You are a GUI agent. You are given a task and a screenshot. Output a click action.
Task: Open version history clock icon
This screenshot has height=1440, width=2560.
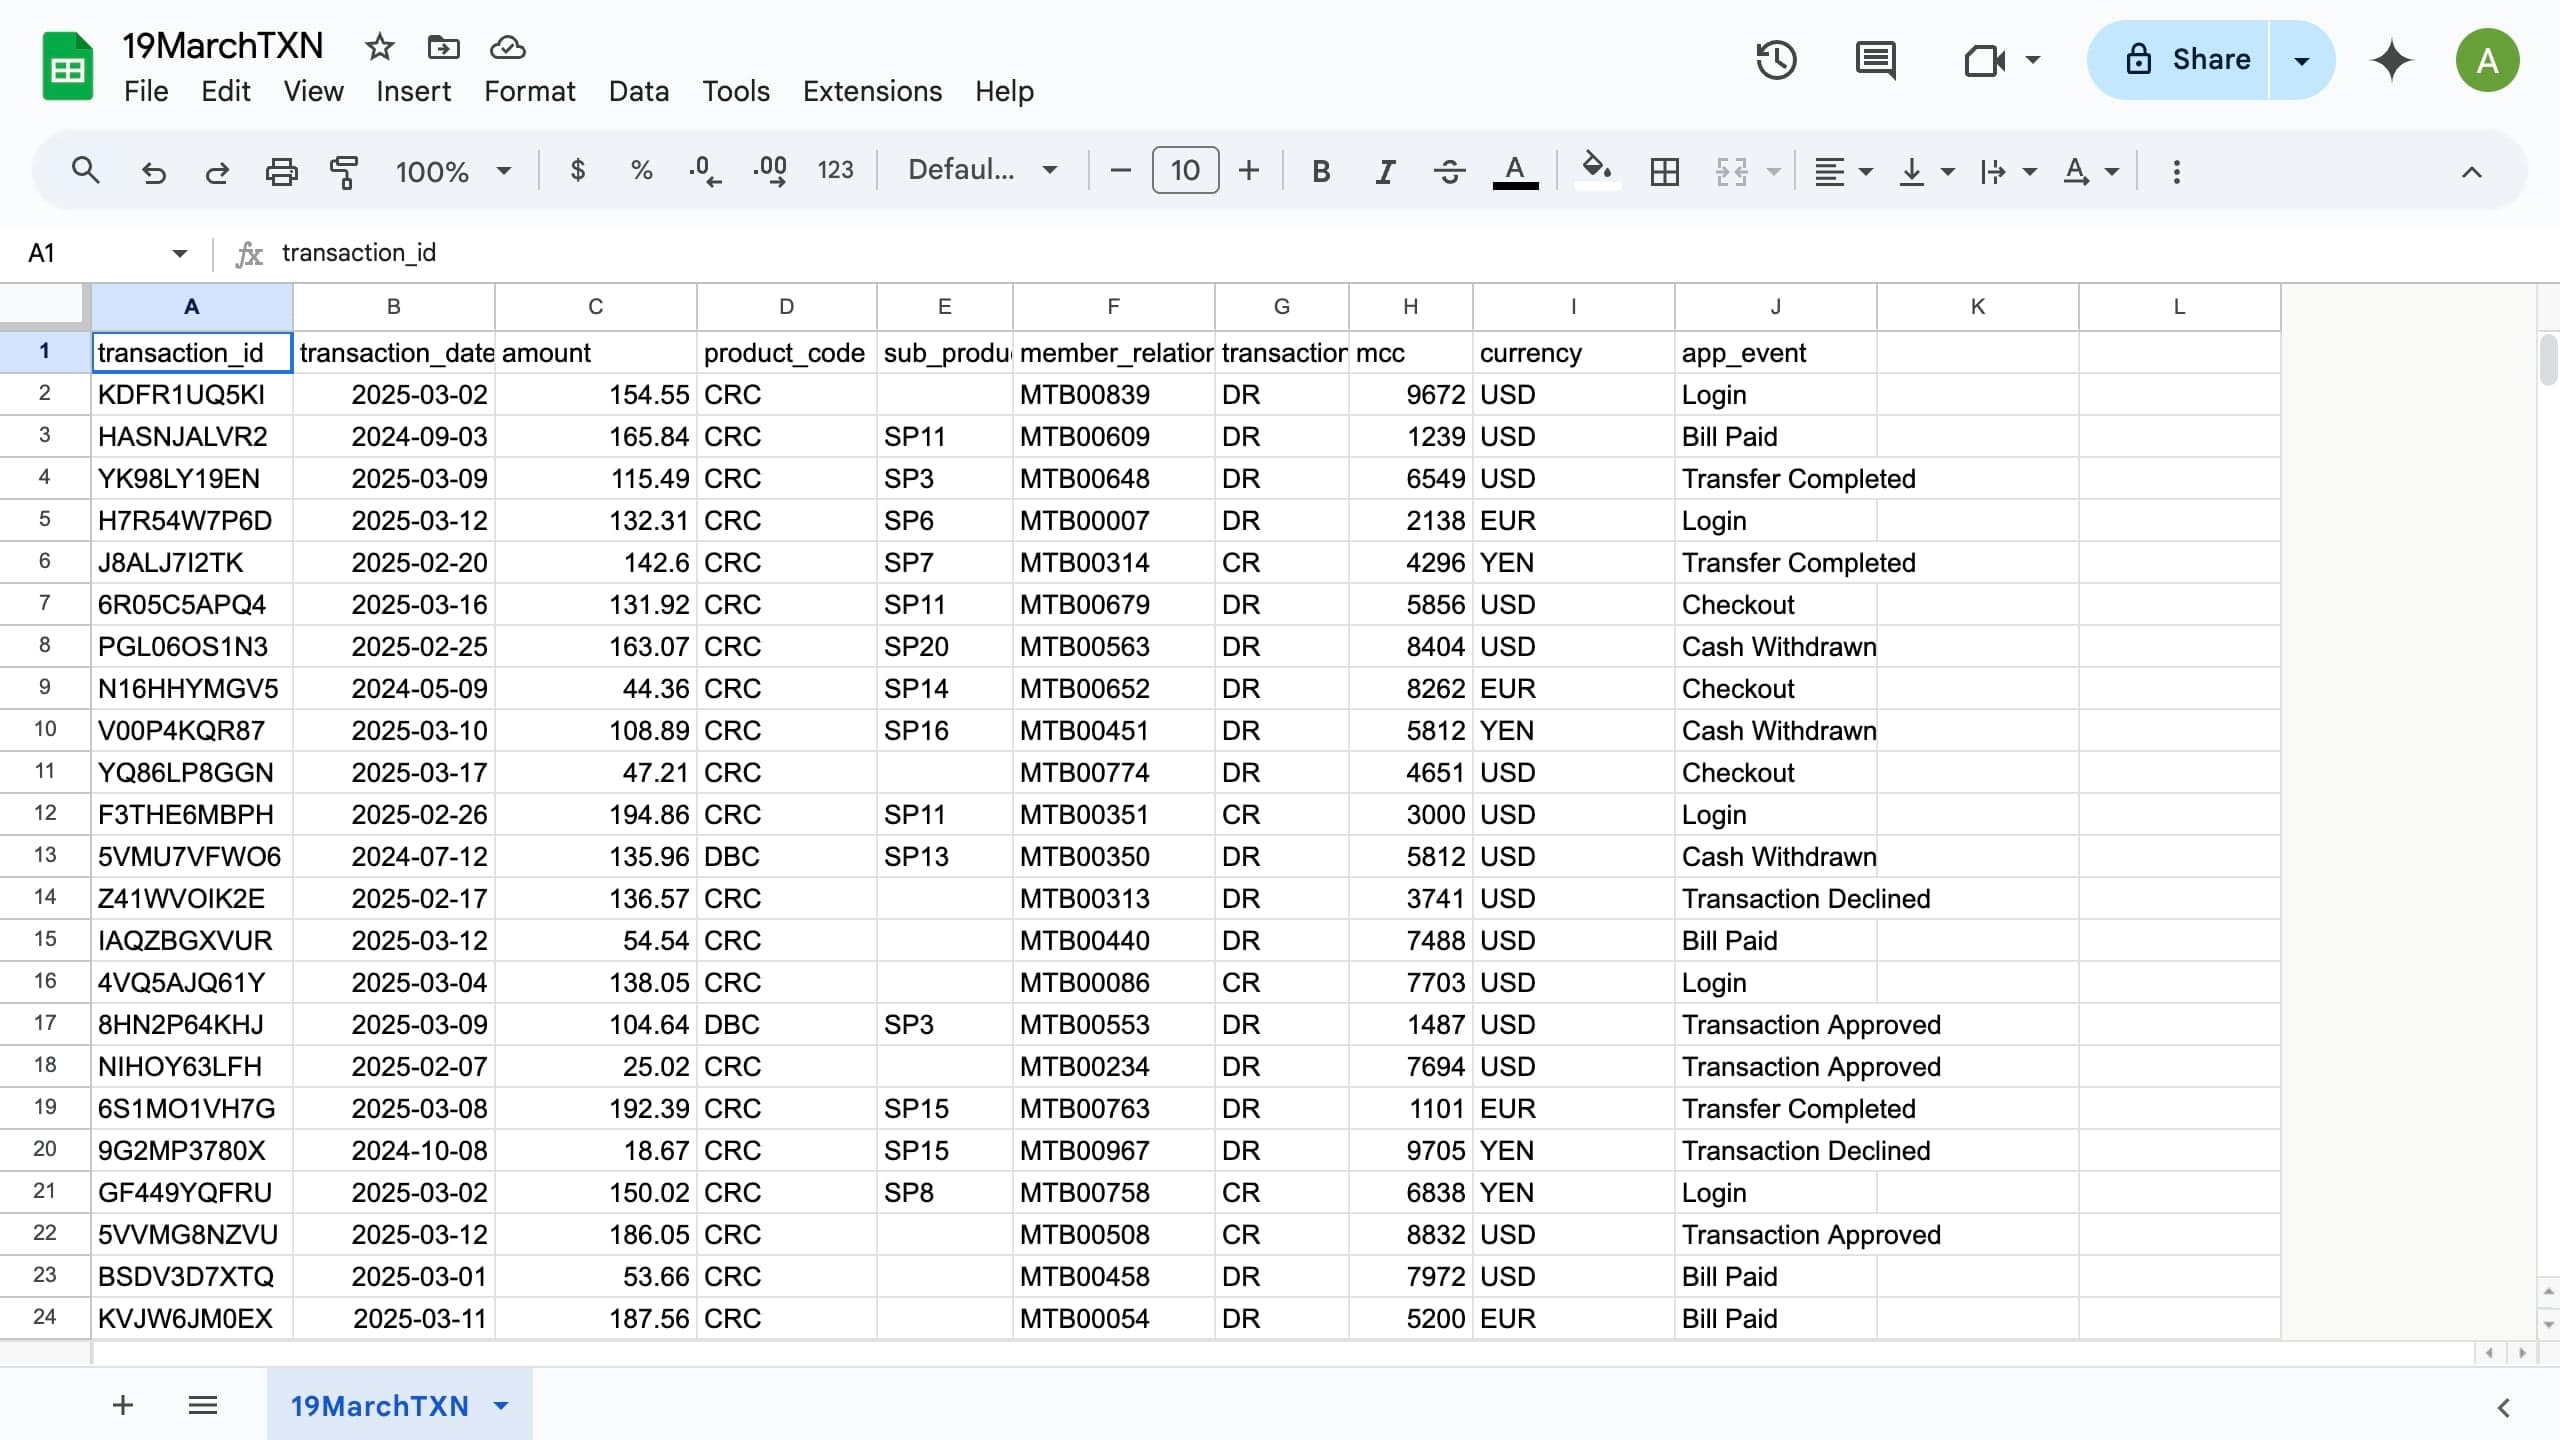click(1777, 60)
